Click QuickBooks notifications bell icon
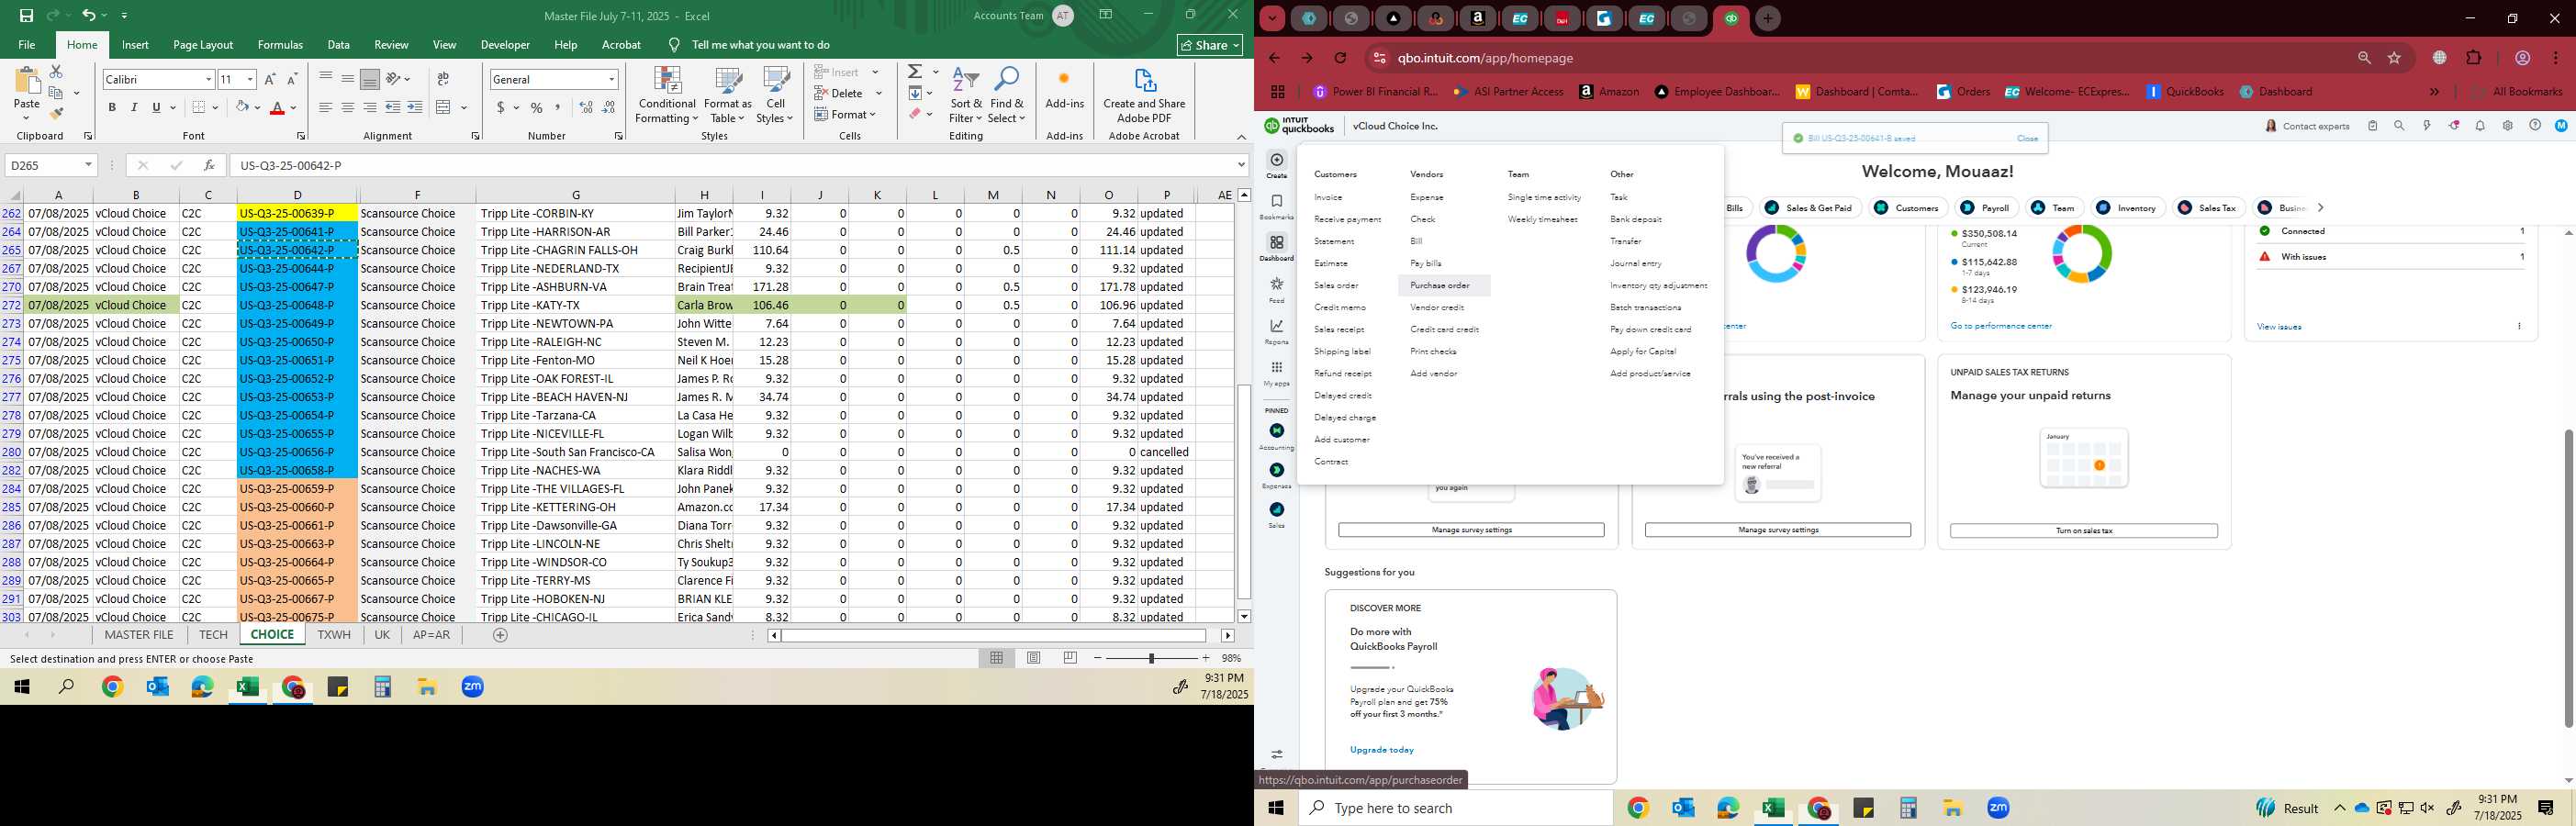Viewport: 2576px width, 826px height. click(x=2480, y=126)
